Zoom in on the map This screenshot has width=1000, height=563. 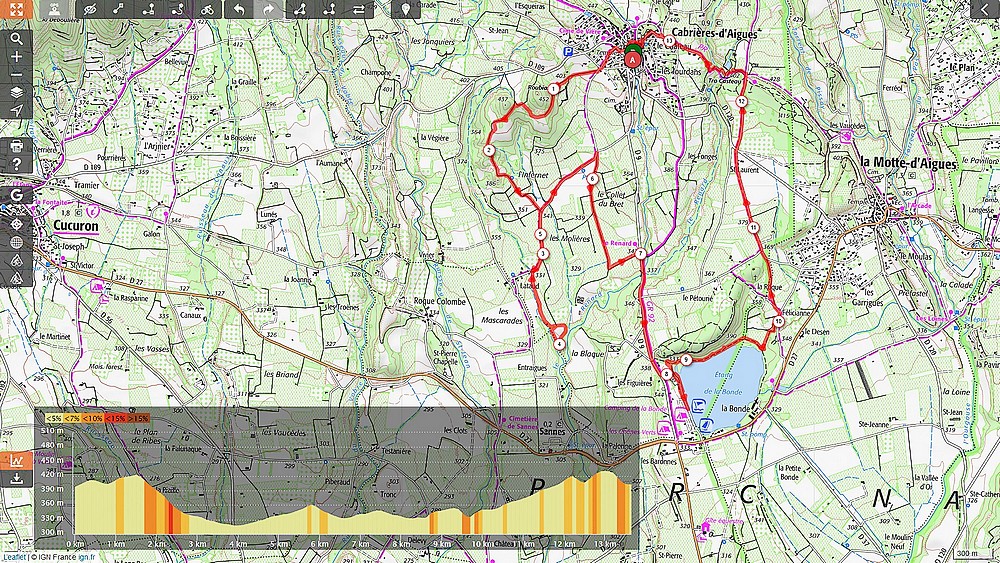click(x=17, y=57)
